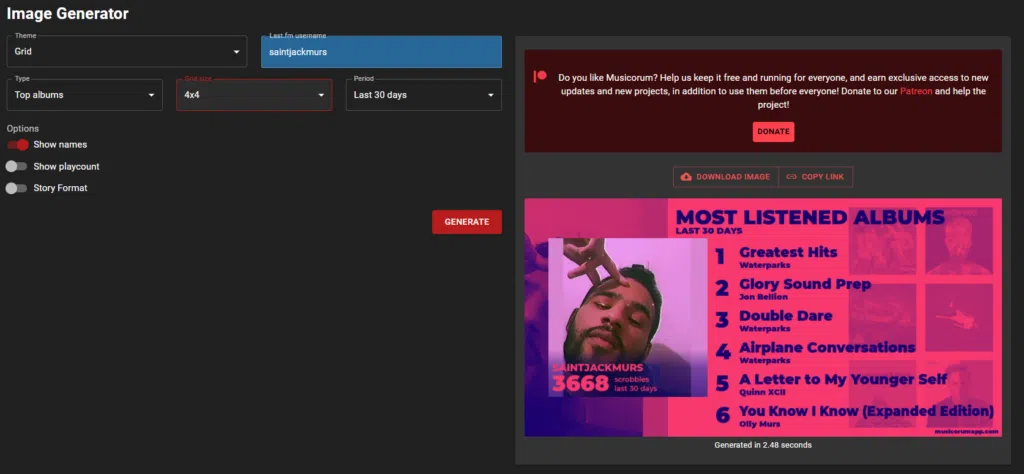This screenshot has width=1024, height=474.
Task: Click the cloud download icon
Action: 686,177
